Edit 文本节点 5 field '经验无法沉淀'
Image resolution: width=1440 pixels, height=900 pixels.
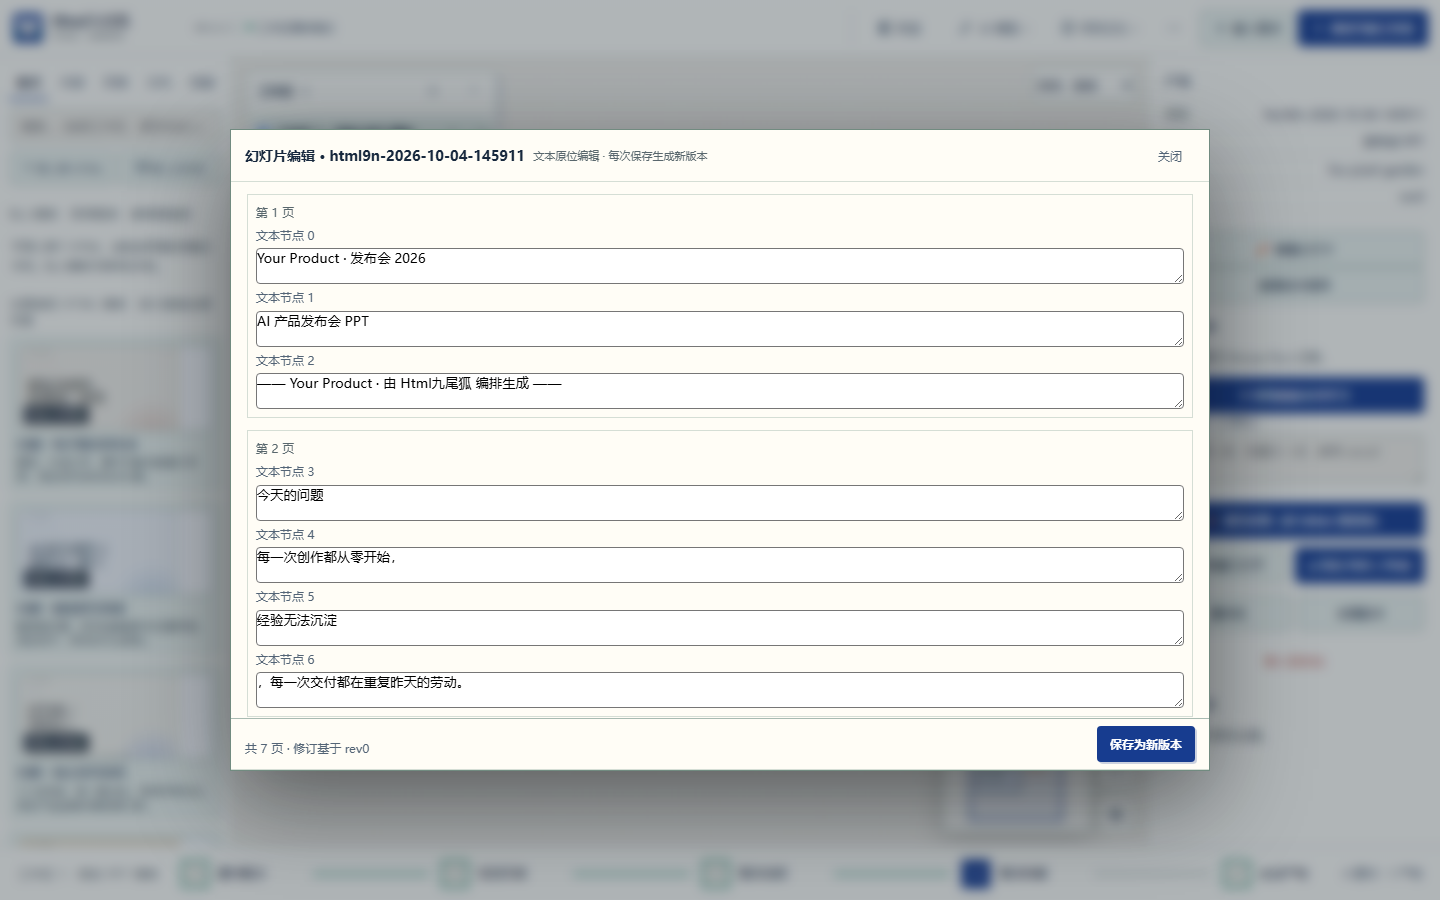(719, 628)
